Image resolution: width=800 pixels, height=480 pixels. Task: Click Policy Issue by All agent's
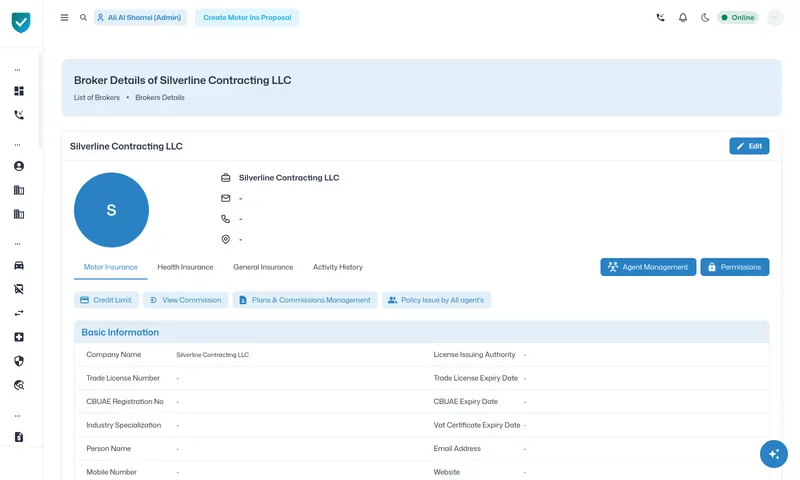tap(436, 300)
